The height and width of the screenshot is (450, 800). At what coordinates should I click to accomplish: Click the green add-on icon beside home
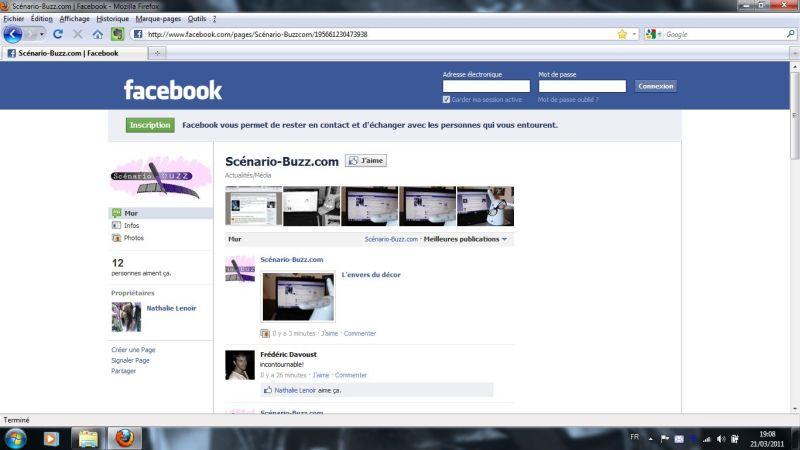pyautogui.click(x=118, y=34)
